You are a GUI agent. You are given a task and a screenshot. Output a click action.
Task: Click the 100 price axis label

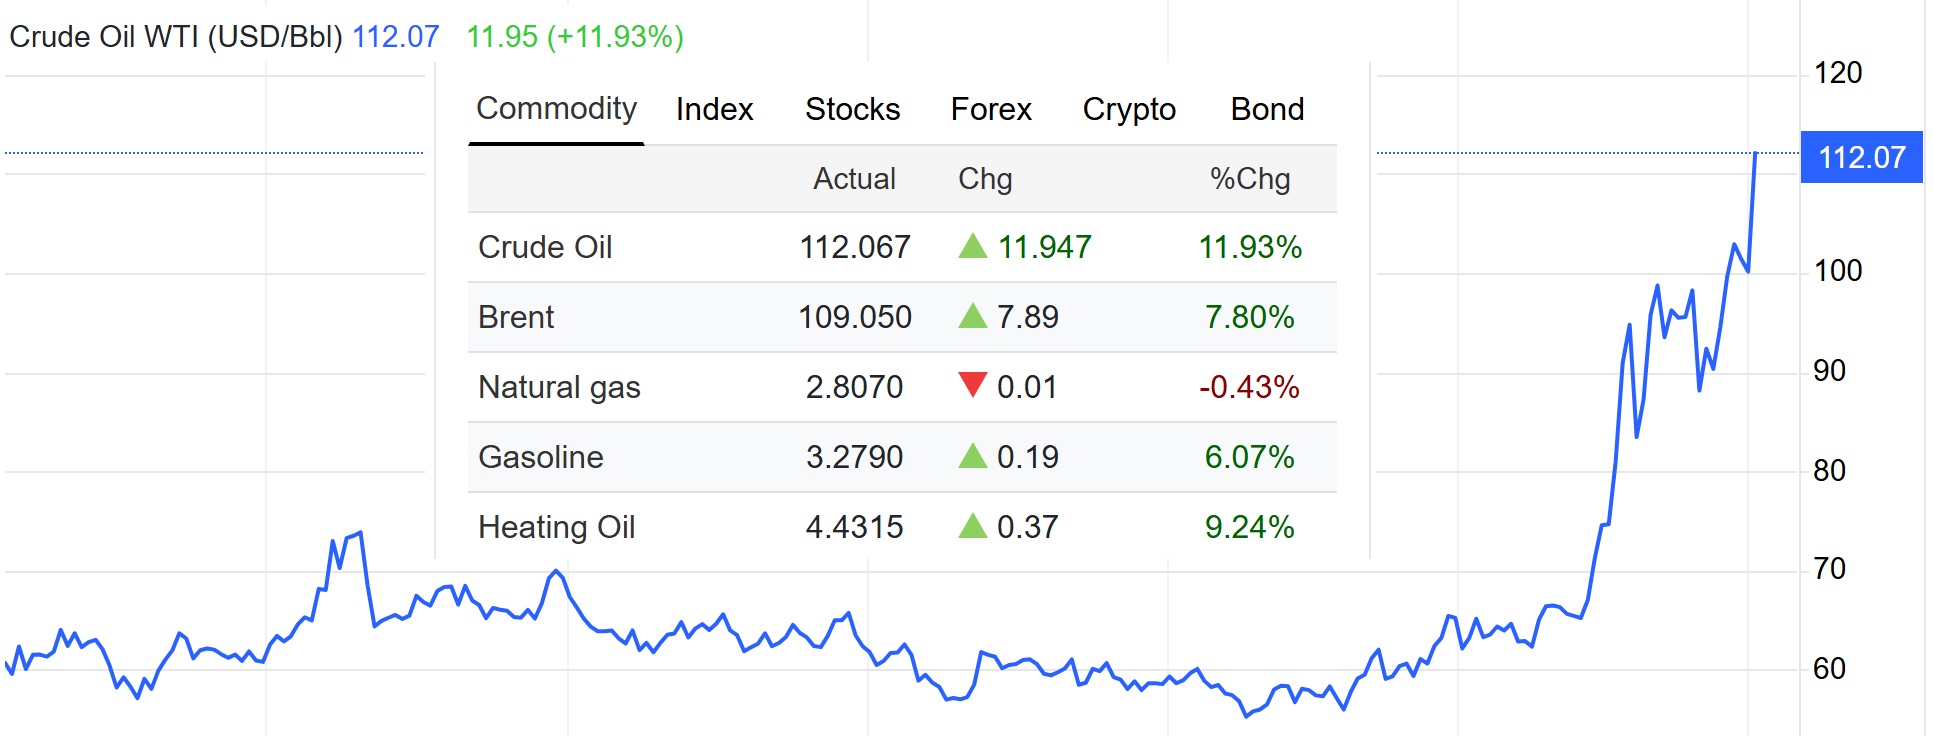(x=1838, y=271)
